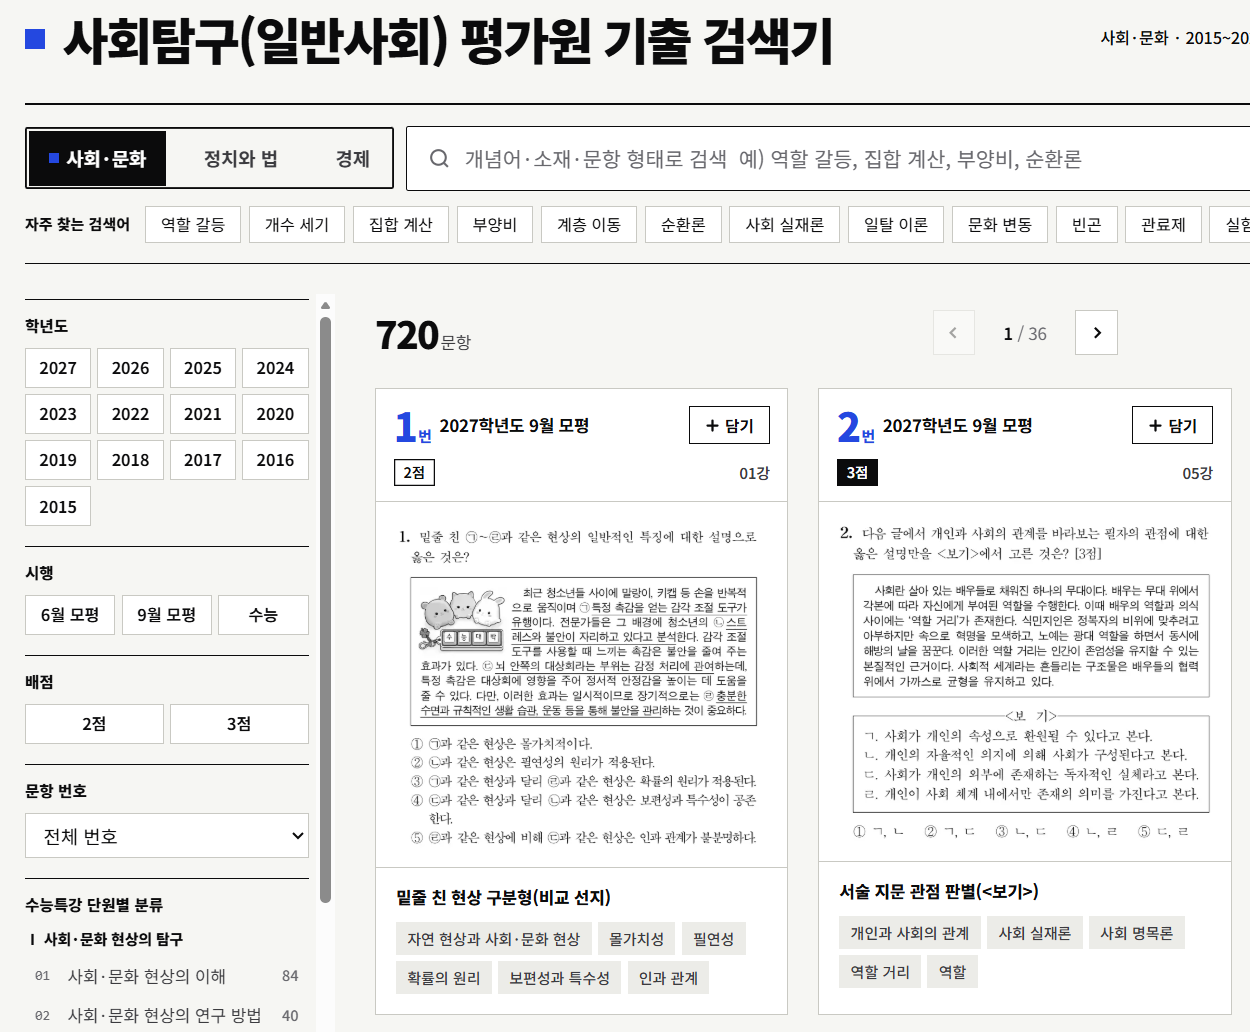
Task: Click the 개인과 사회의 관계 tag
Action: (x=910, y=933)
